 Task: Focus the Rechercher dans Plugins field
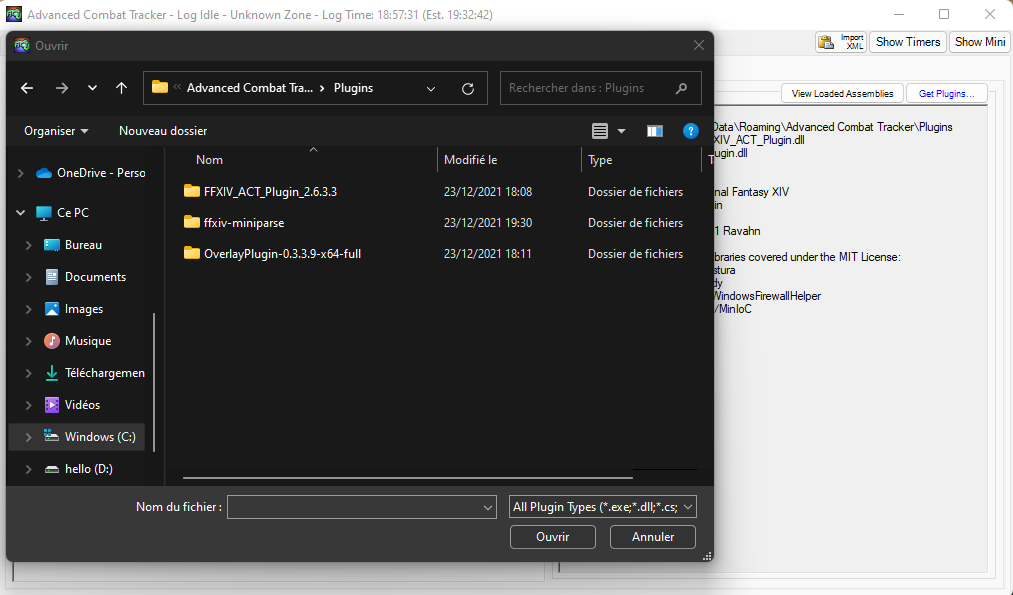[600, 88]
